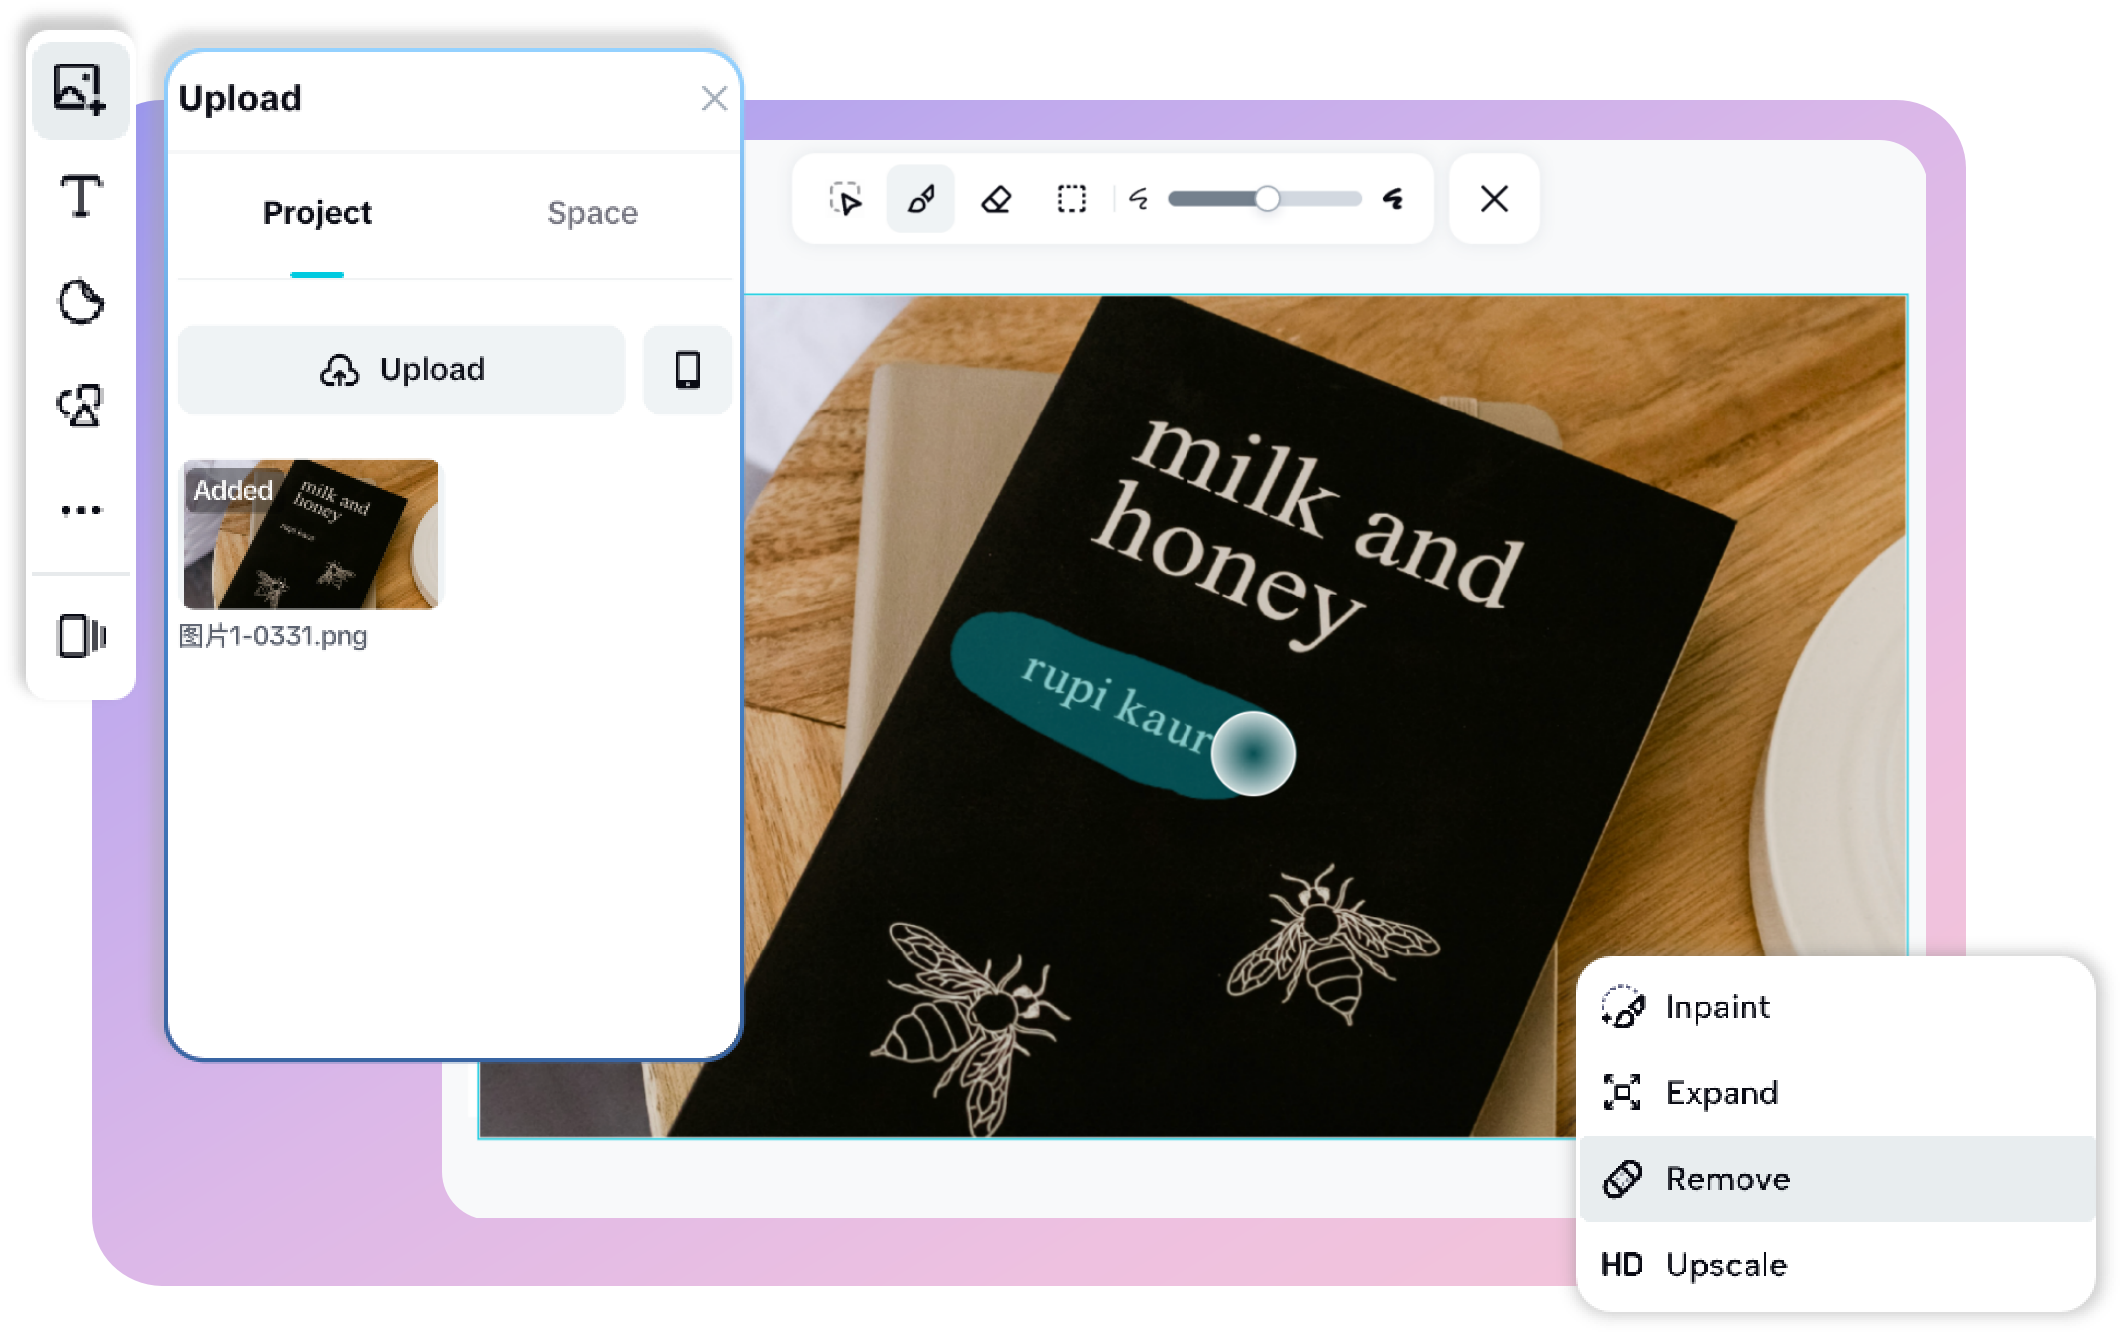Image resolution: width=2124 pixels, height=1336 pixels.
Task: Expand more tools via three dots
Action: (81, 510)
